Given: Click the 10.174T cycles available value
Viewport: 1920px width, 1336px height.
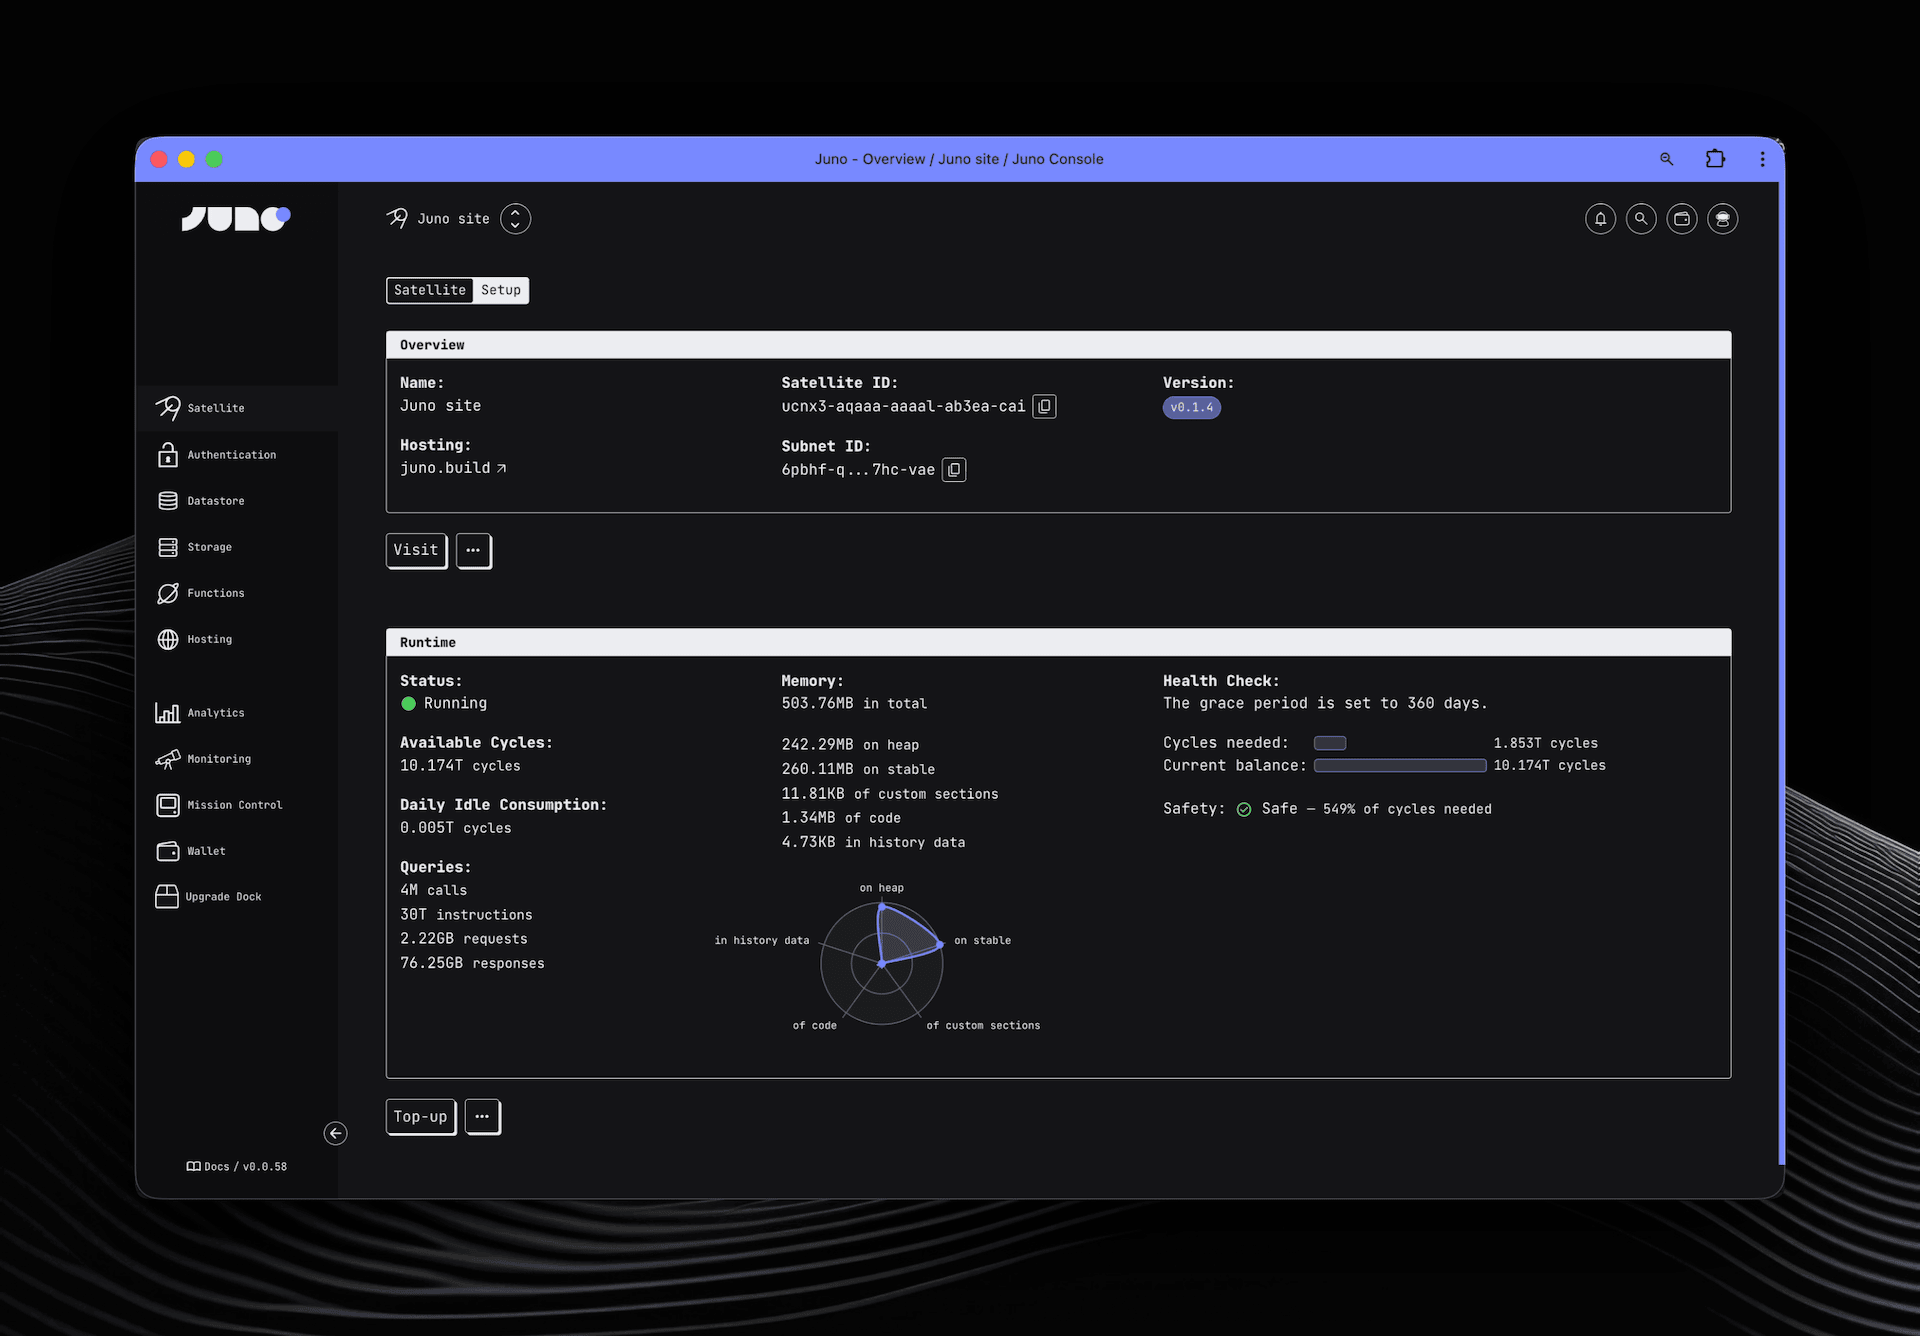Looking at the screenshot, I should coord(460,766).
